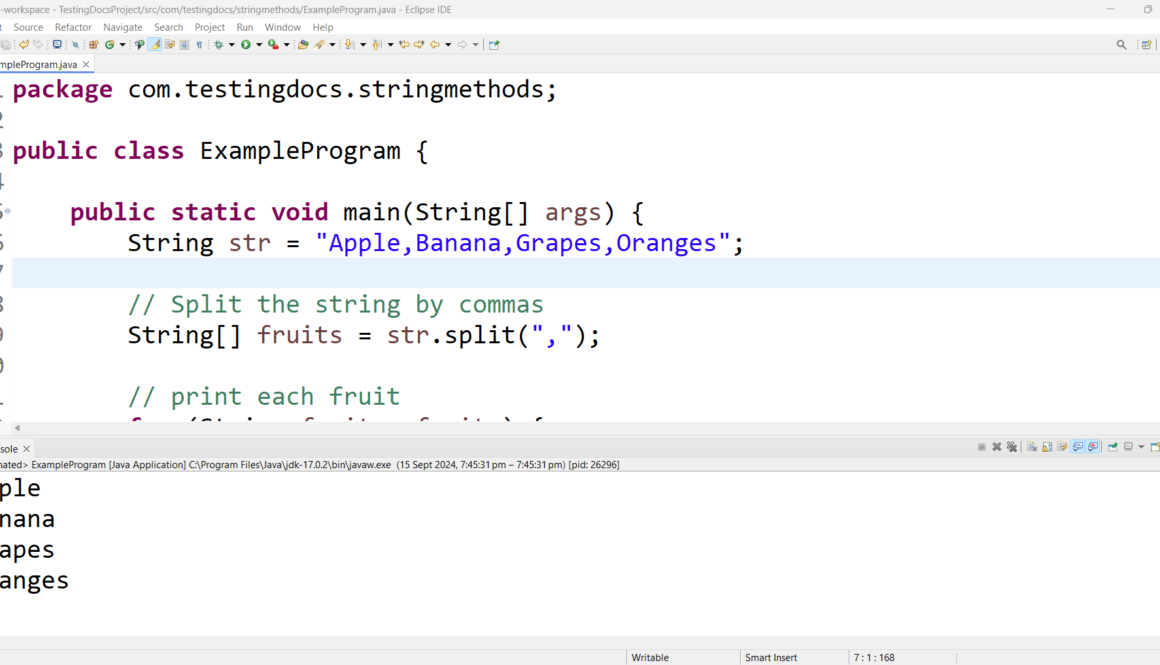Toggle Show Console on standard output change
The width and height of the screenshot is (1160, 665).
tap(1078, 447)
